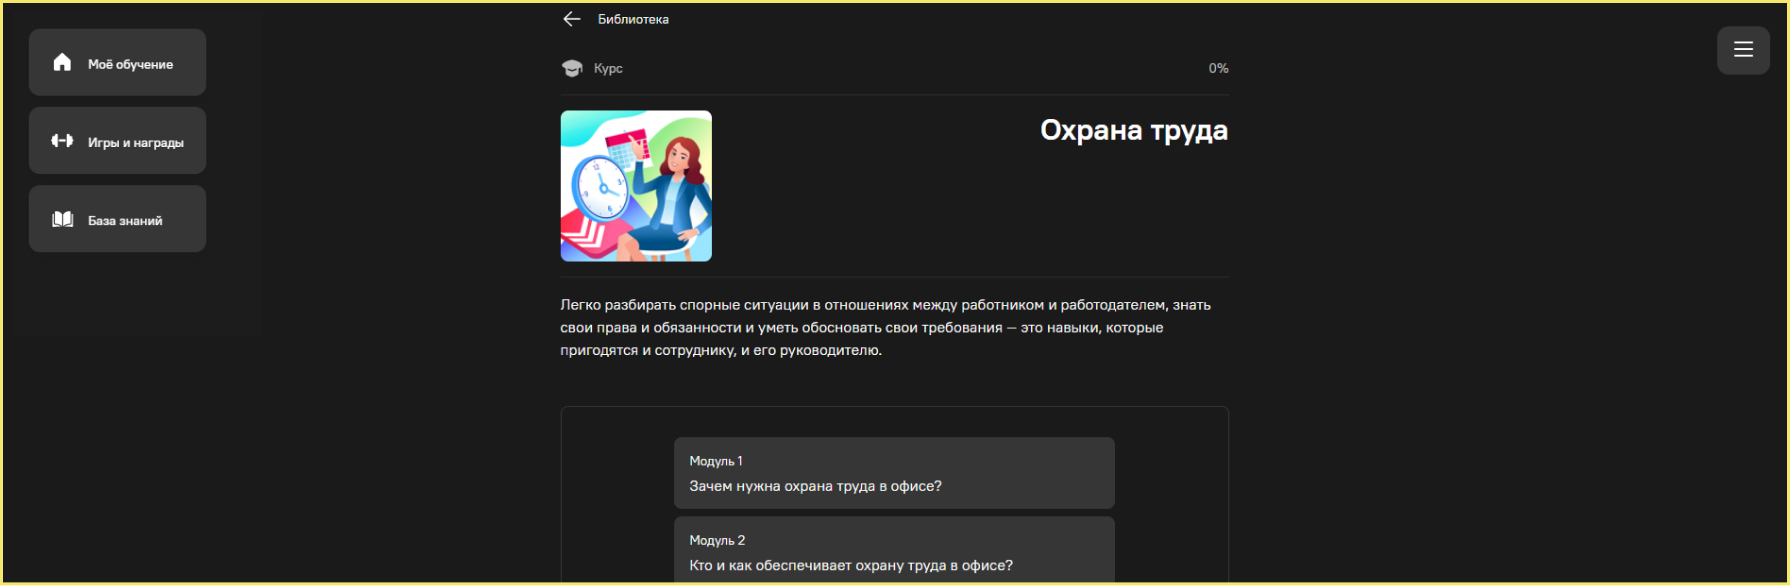1790x586 pixels.
Task: Open the Моё обучение section
Action: pos(117,62)
